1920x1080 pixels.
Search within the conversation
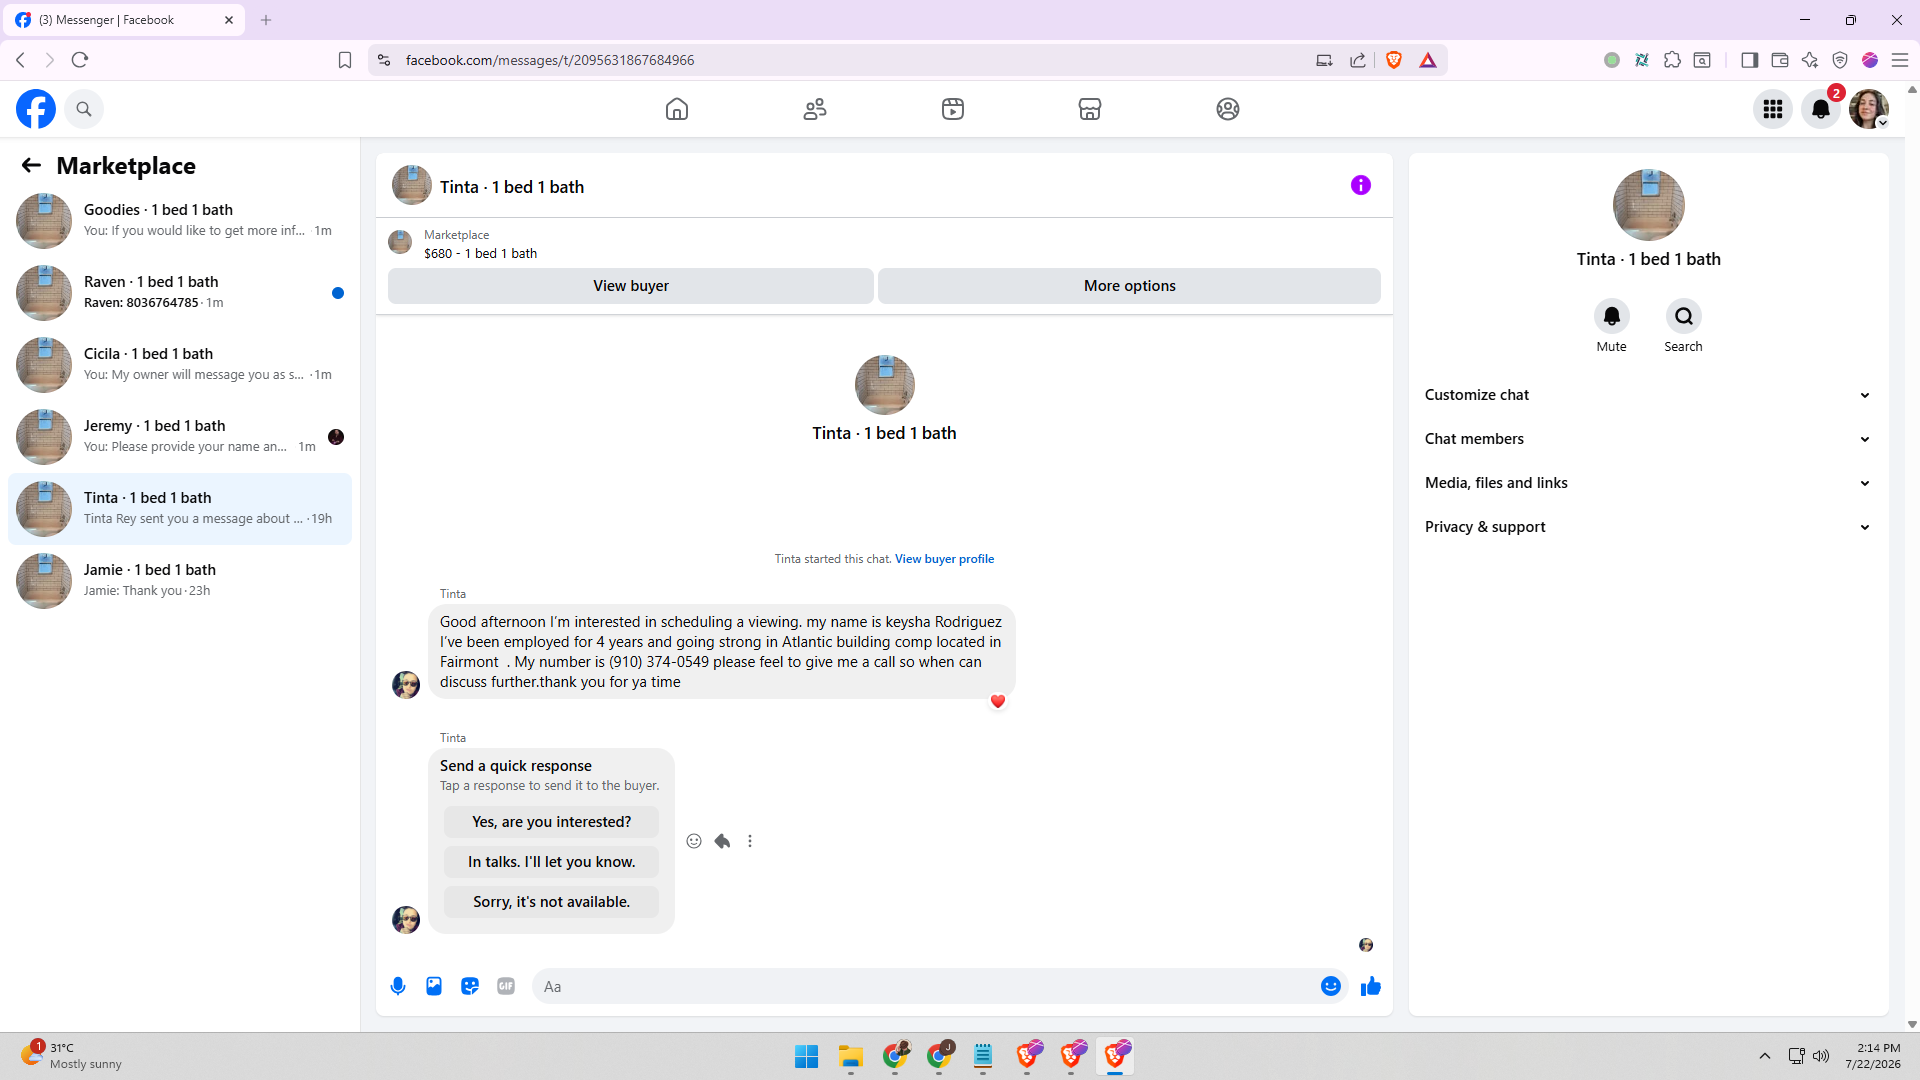click(1684, 316)
